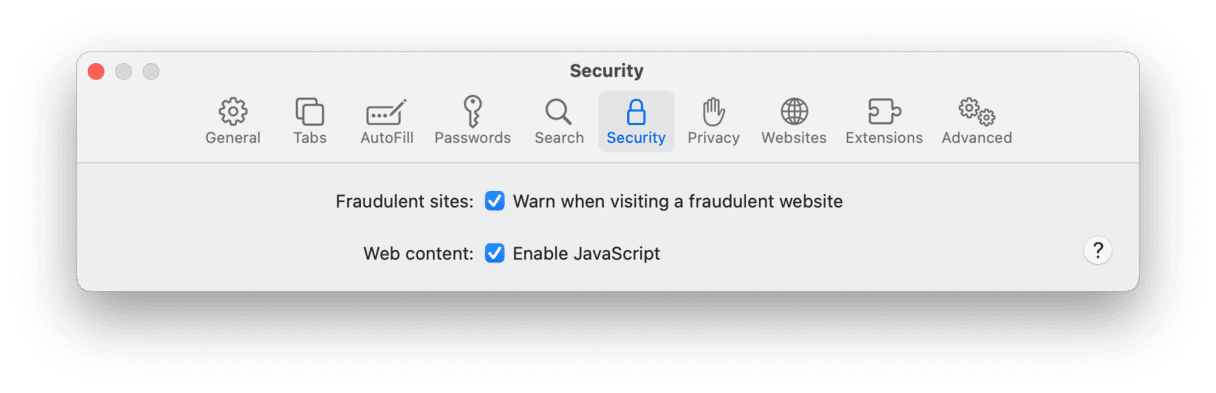Open the General gear icon
The image size is (1216, 393).
click(233, 111)
